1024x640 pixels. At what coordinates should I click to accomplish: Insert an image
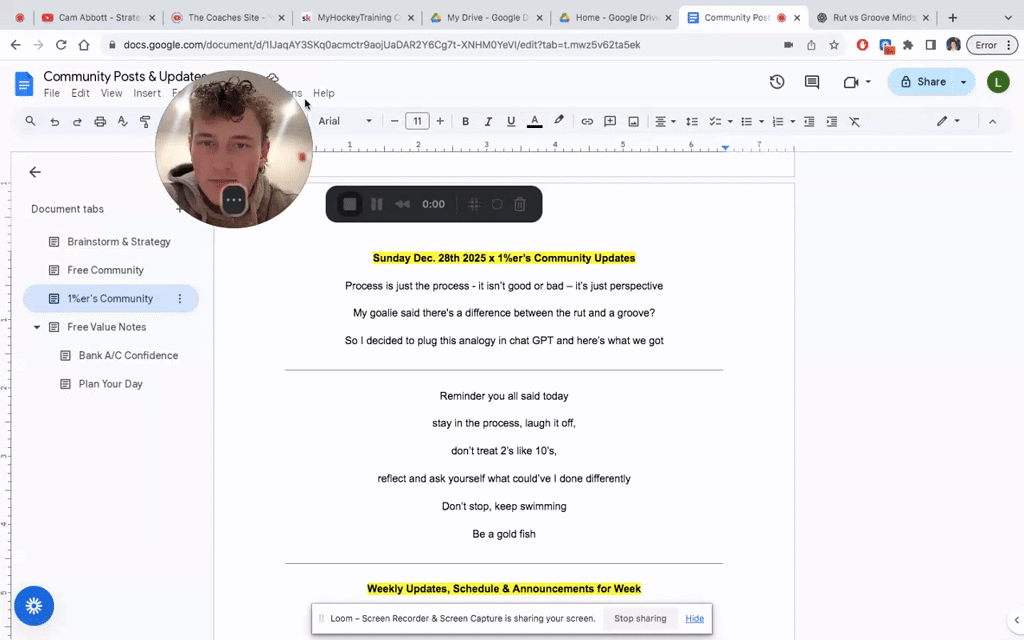[633, 121]
